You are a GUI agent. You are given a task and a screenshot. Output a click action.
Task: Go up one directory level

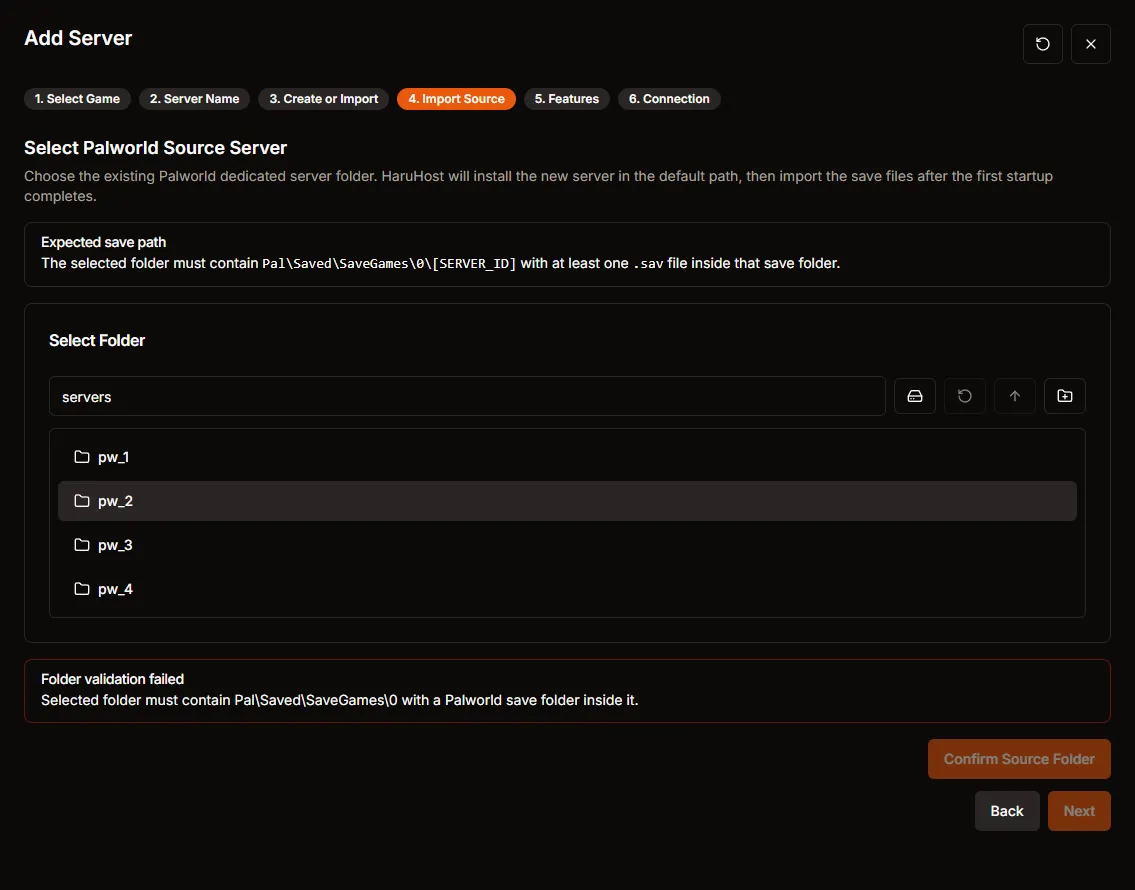point(1014,396)
